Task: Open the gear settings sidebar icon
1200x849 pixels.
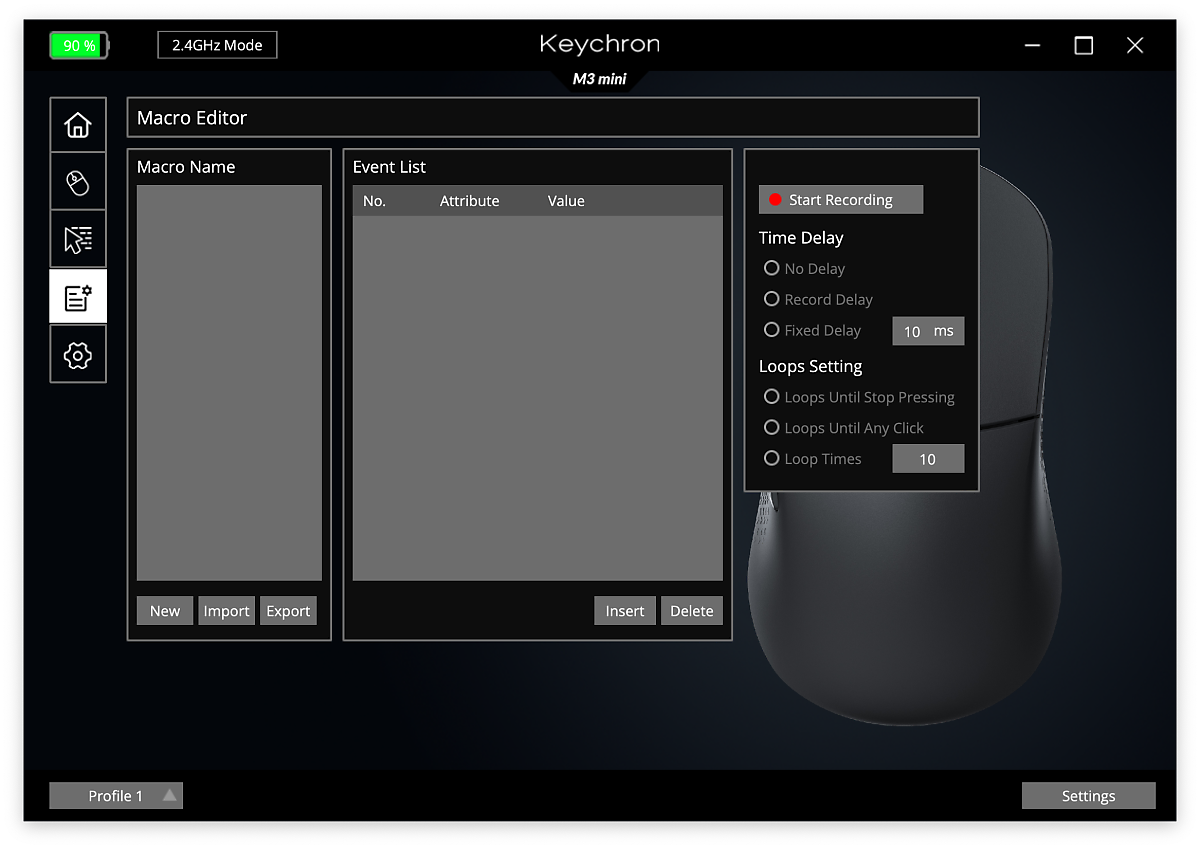Action: (x=78, y=355)
